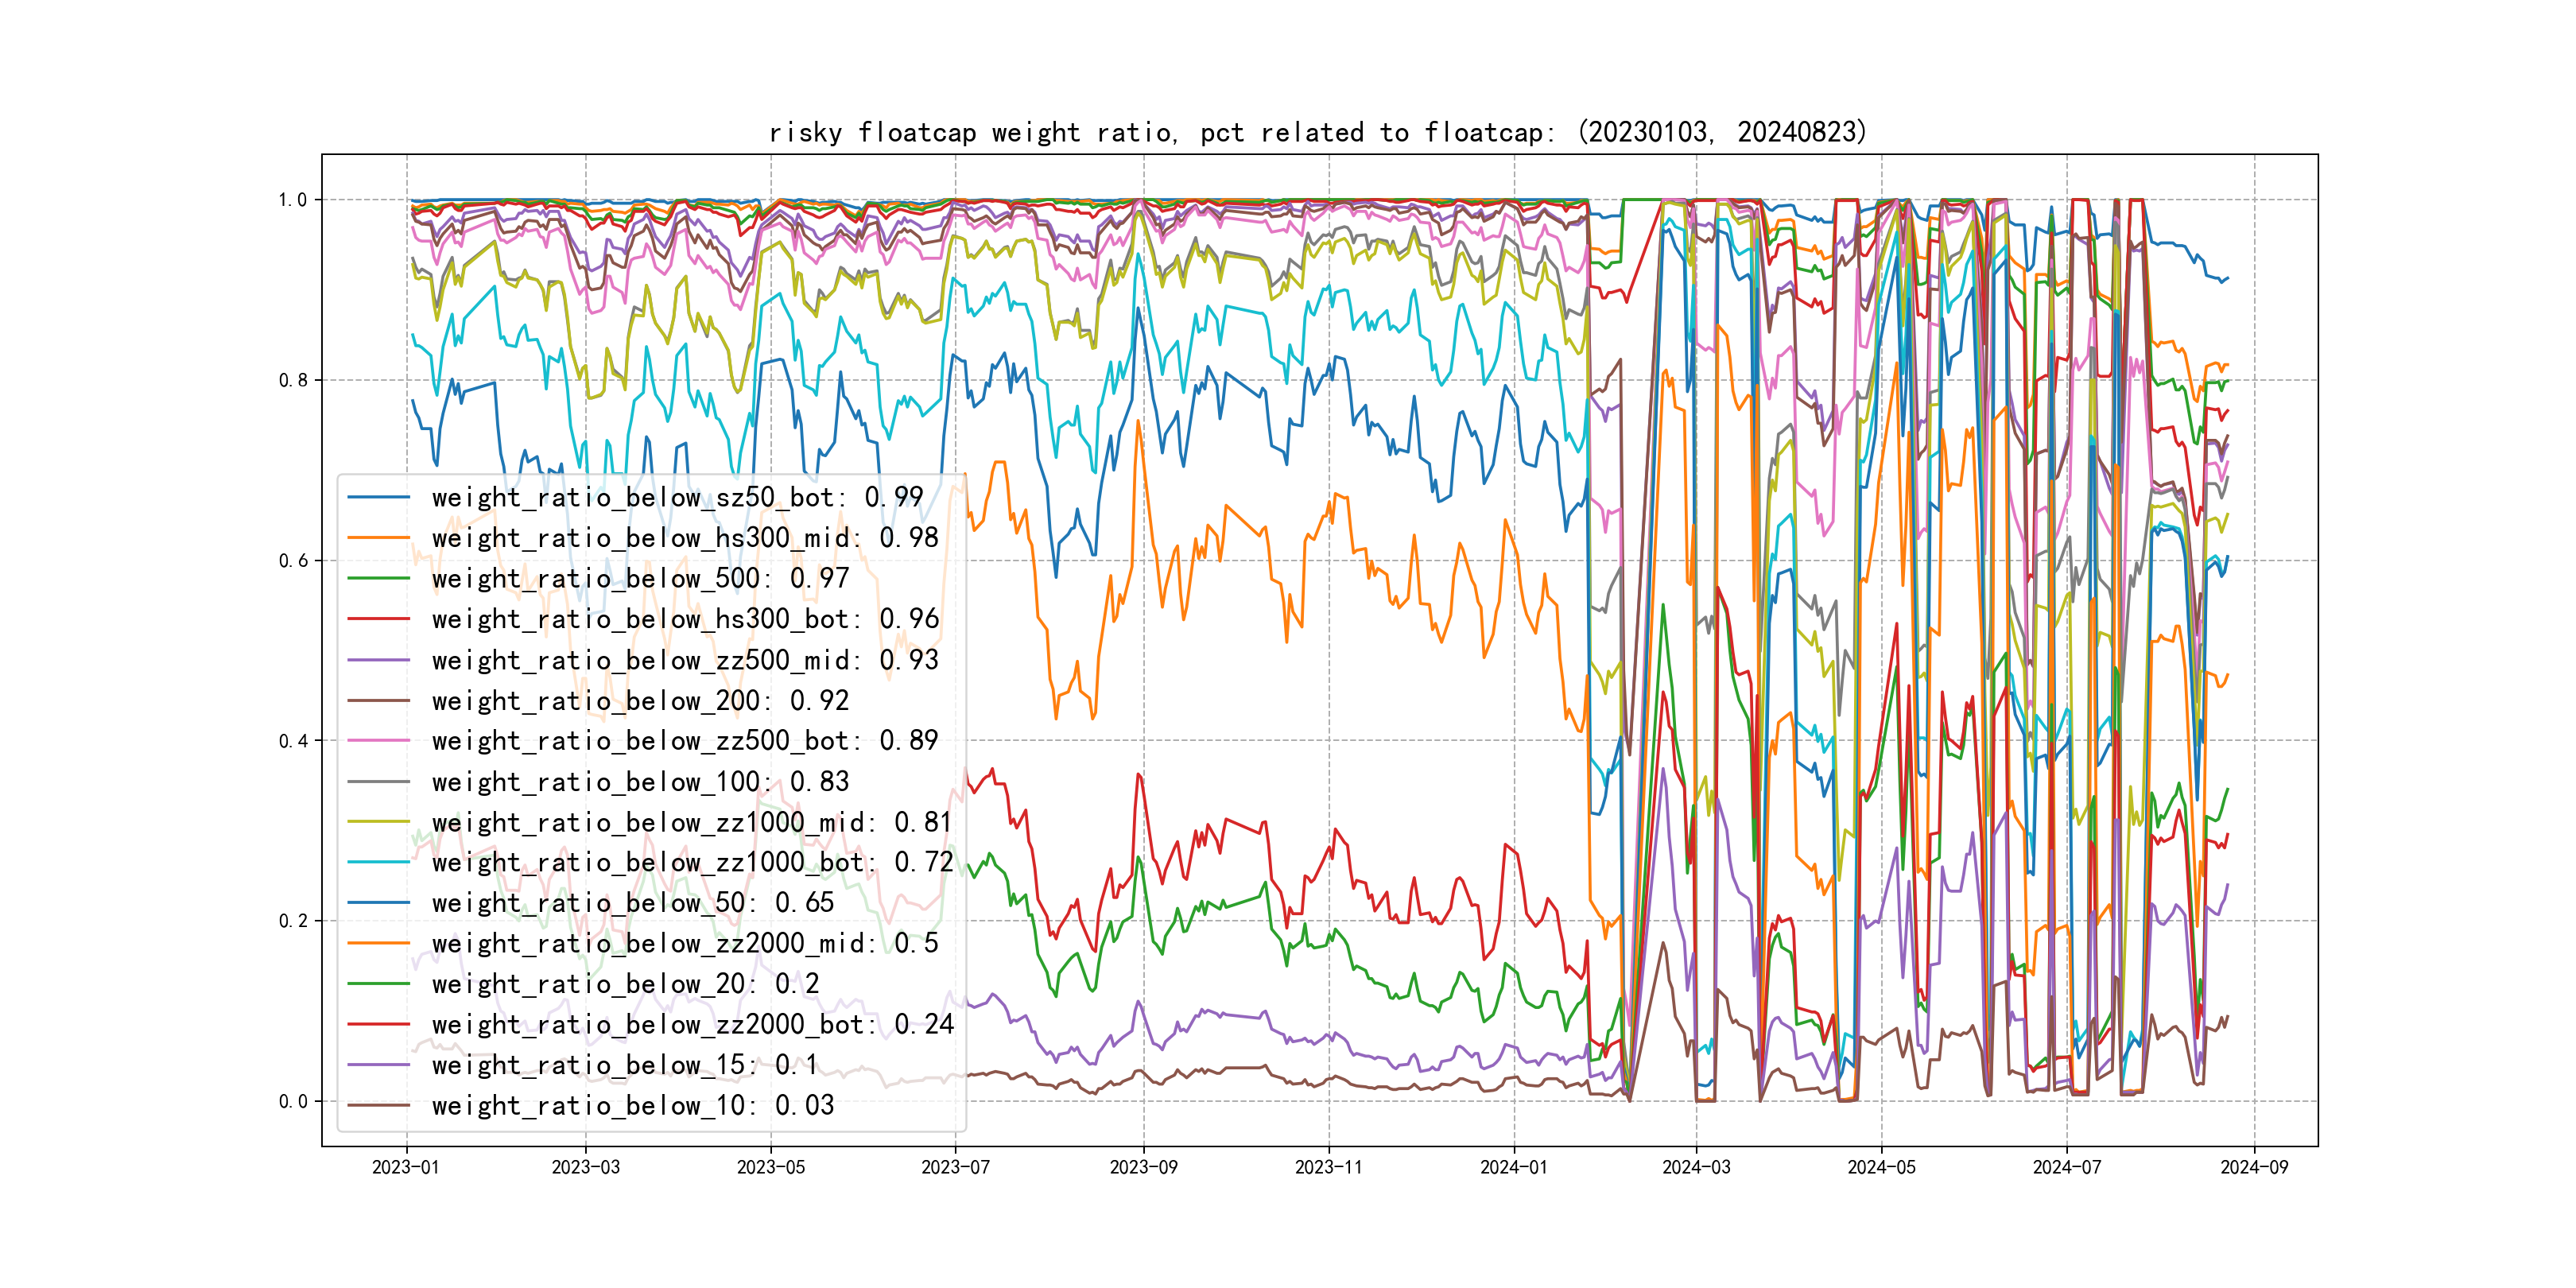Click the brown weight_ratio_below_200 legend swatch

378,701
